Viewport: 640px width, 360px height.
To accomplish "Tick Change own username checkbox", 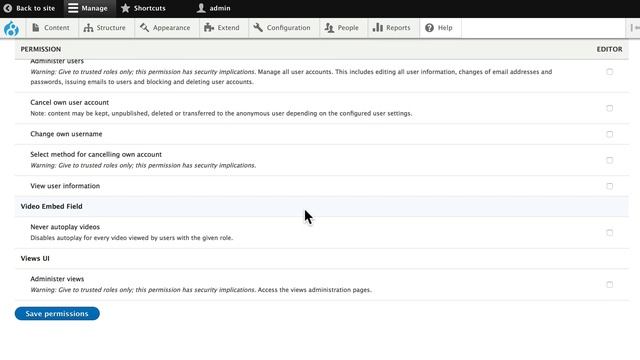I will click(x=609, y=134).
